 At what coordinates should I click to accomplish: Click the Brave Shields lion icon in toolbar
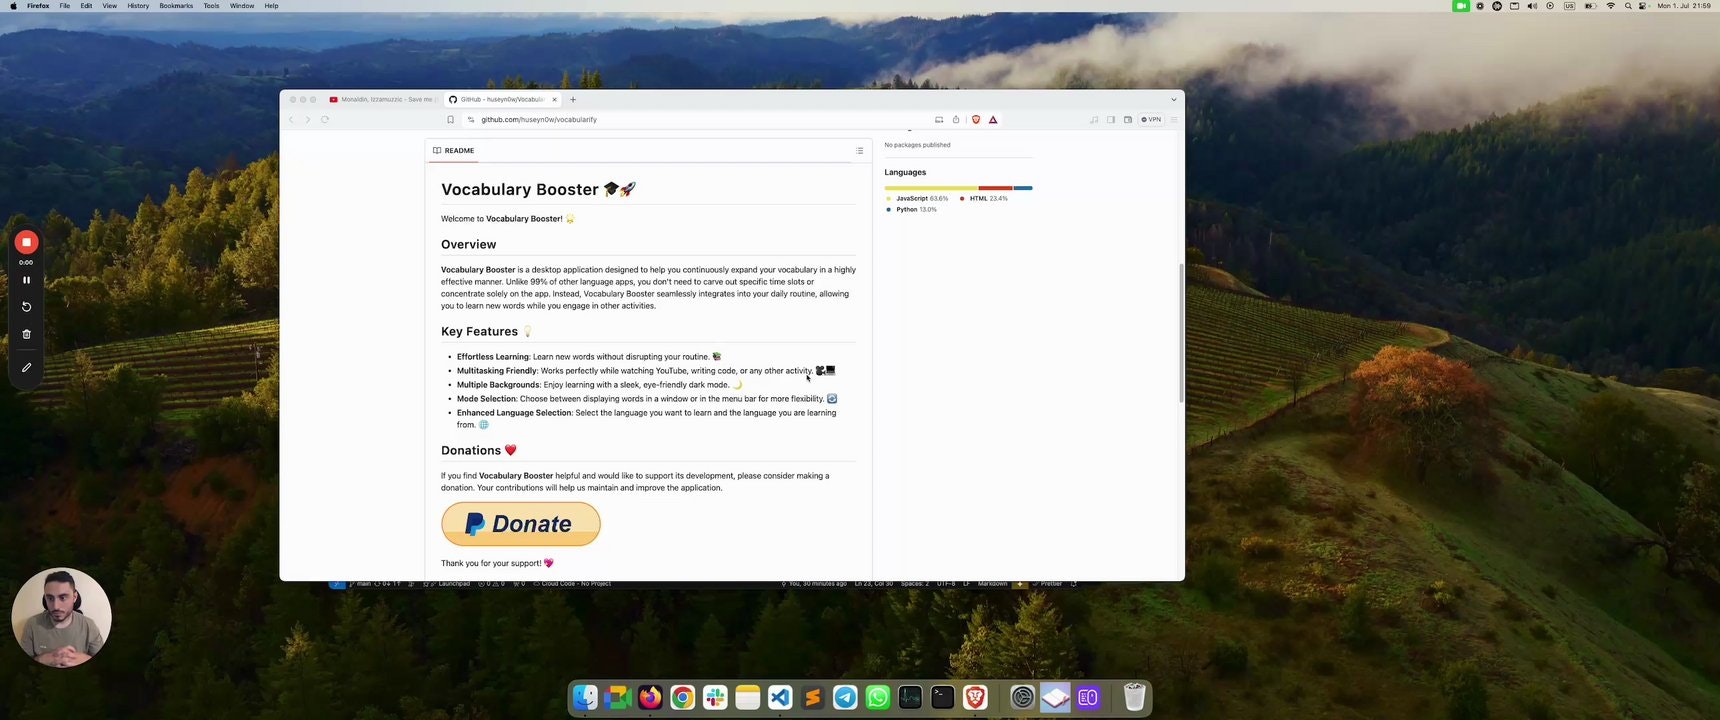tap(976, 119)
